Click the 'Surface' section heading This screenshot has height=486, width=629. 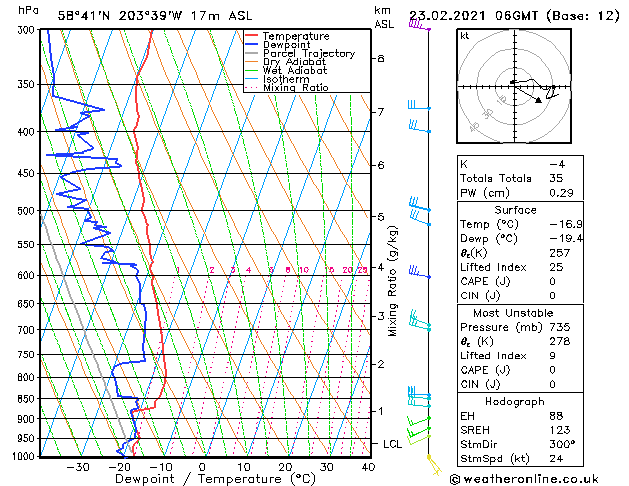[x=515, y=210]
